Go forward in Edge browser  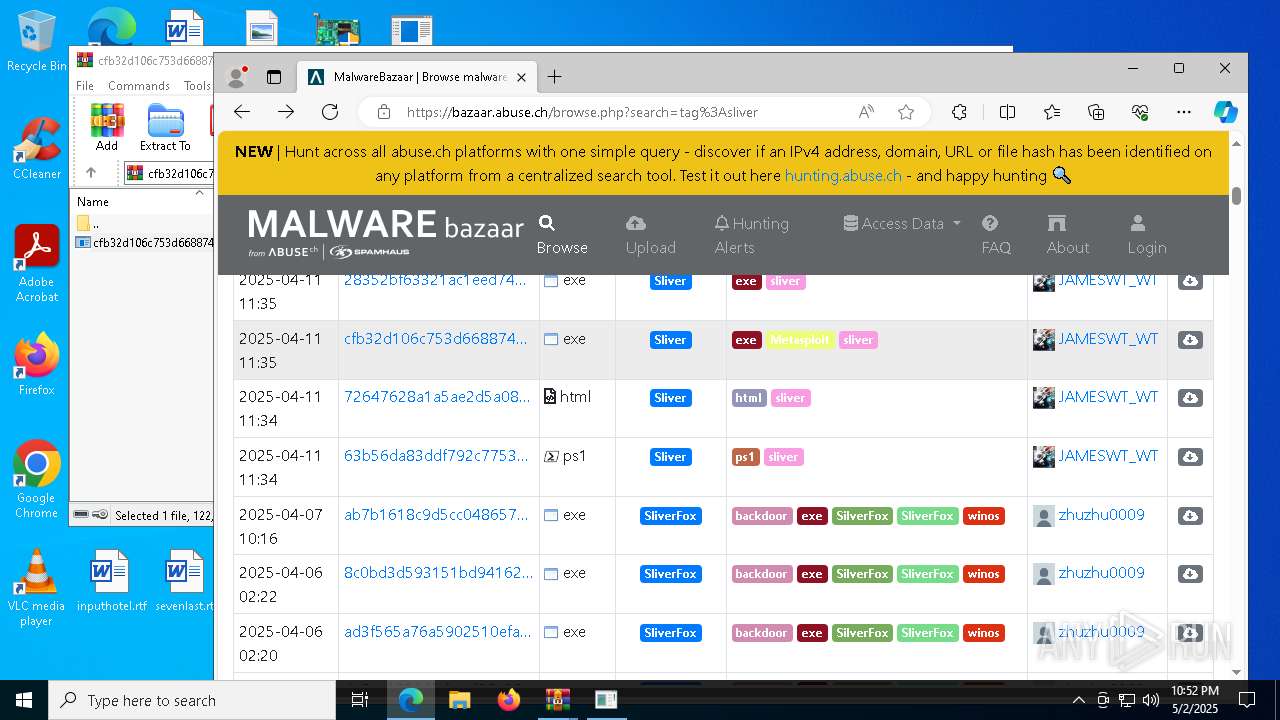coord(286,112)
